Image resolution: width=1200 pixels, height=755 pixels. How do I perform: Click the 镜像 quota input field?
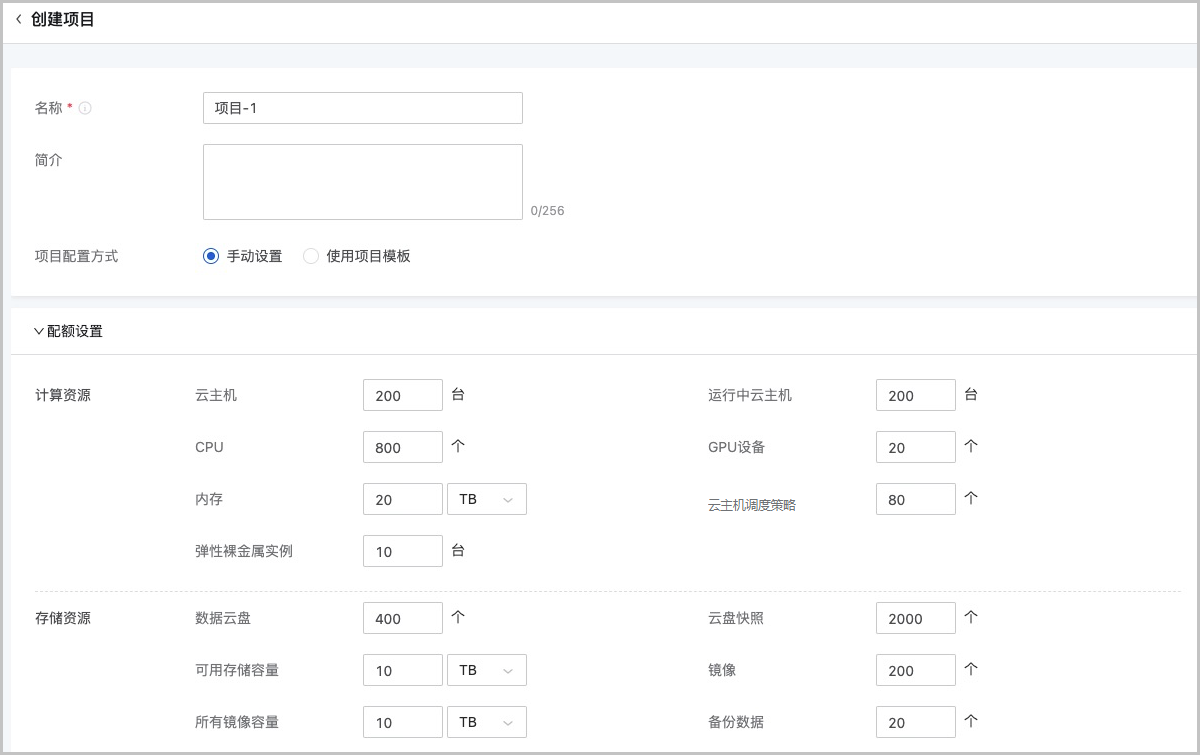(x=915, y=670)
